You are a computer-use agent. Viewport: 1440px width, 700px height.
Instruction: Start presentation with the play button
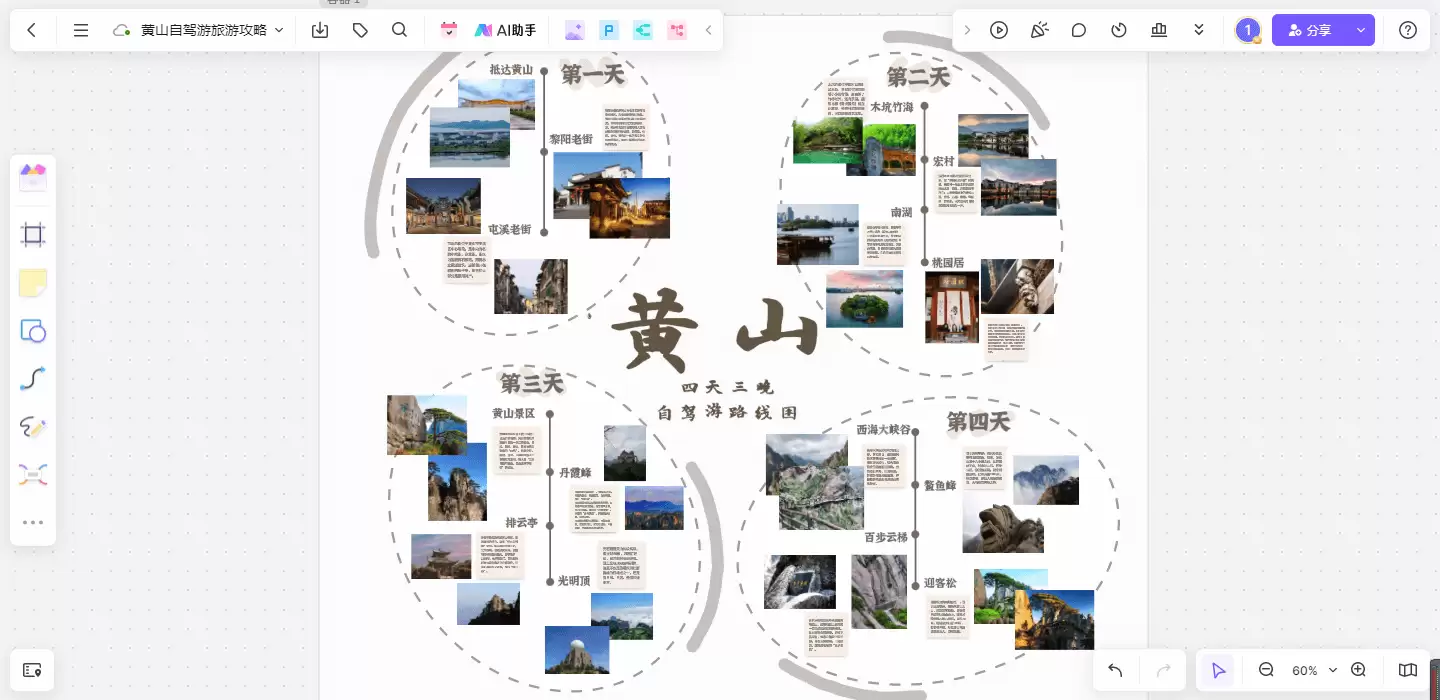[x=999, y=30]
